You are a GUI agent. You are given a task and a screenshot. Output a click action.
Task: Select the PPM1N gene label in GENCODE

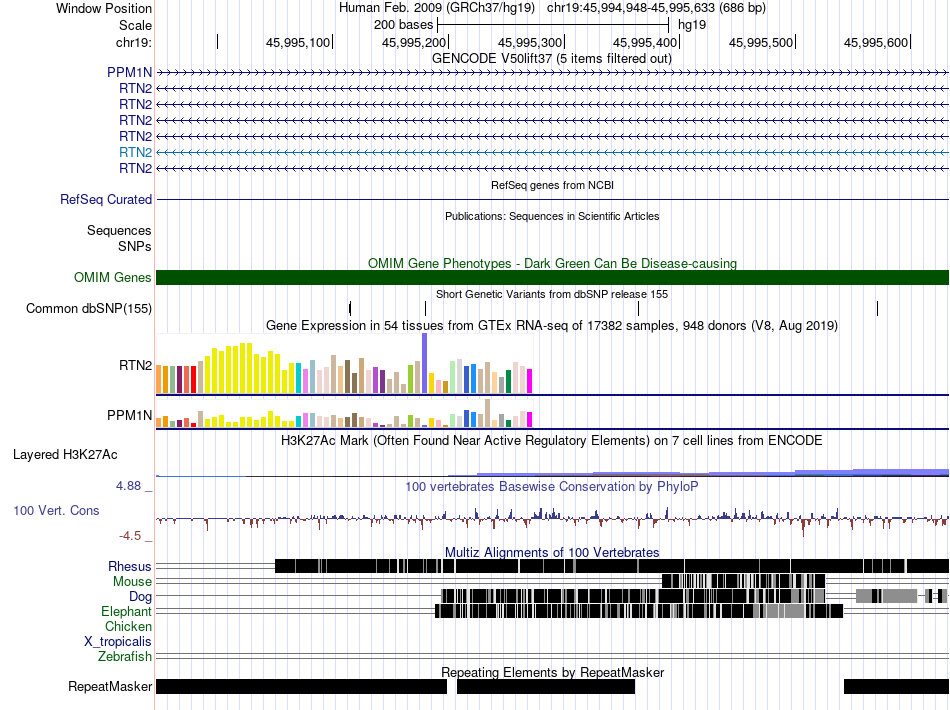tap(129, 73)
